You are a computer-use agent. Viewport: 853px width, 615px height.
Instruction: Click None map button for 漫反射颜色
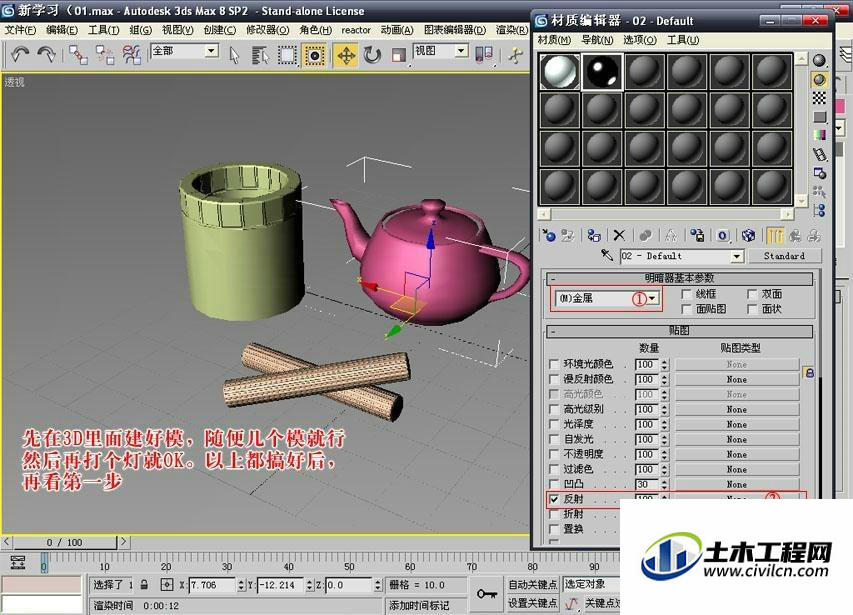point(737,379)
